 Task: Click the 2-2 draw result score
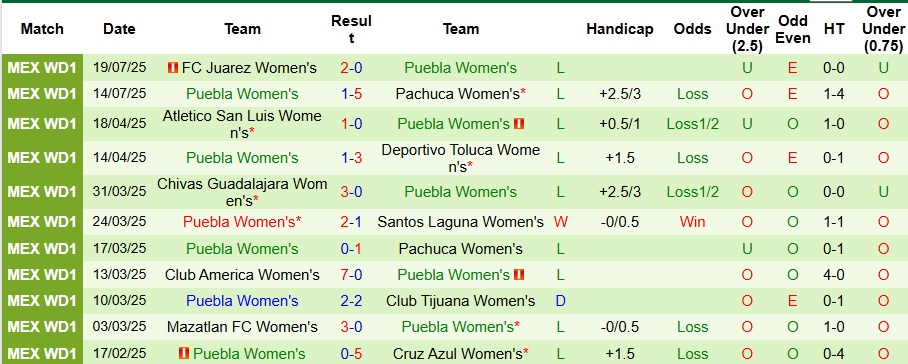pos(352,301)
